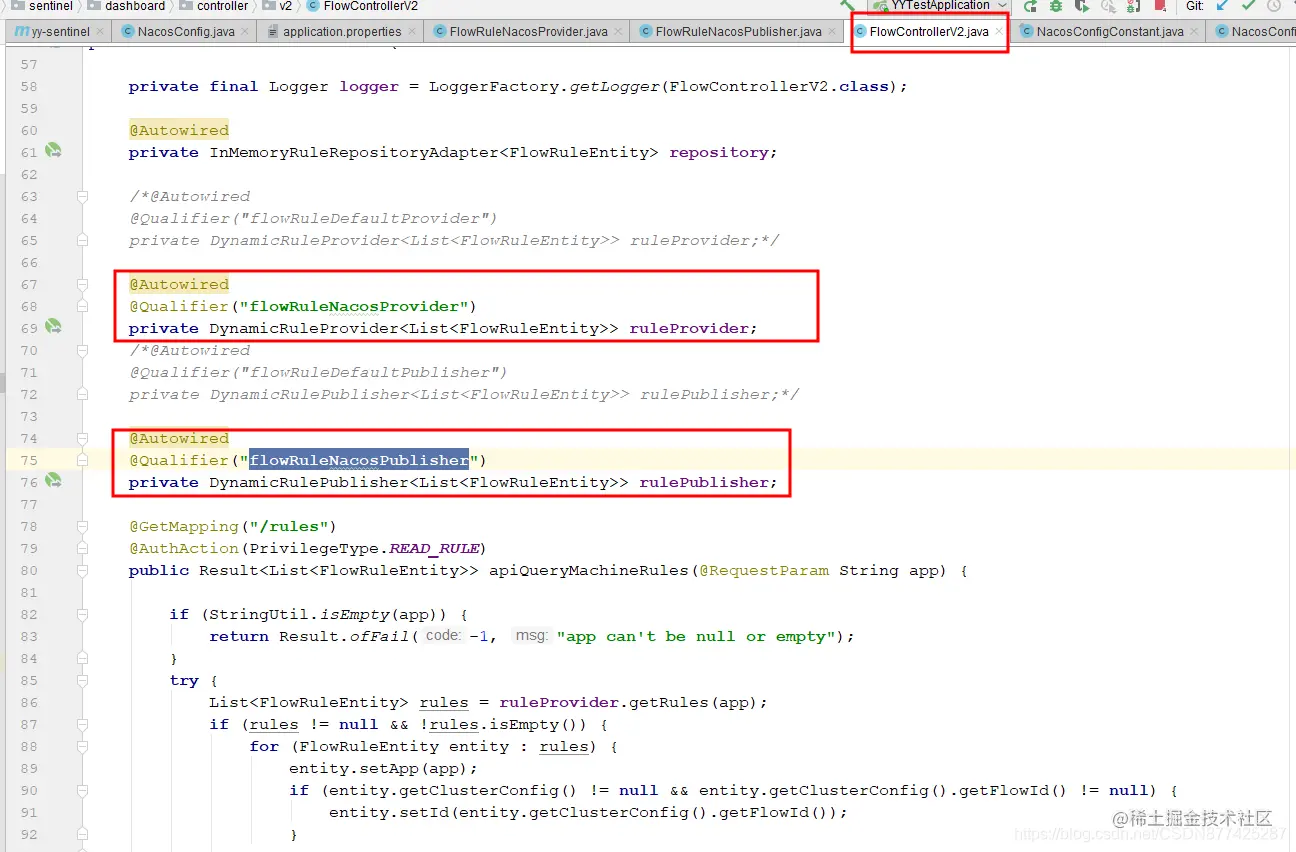Click the code: parameter hint on line 83
The width and height of the screenshot is (1296, 852).
[443, 636]
